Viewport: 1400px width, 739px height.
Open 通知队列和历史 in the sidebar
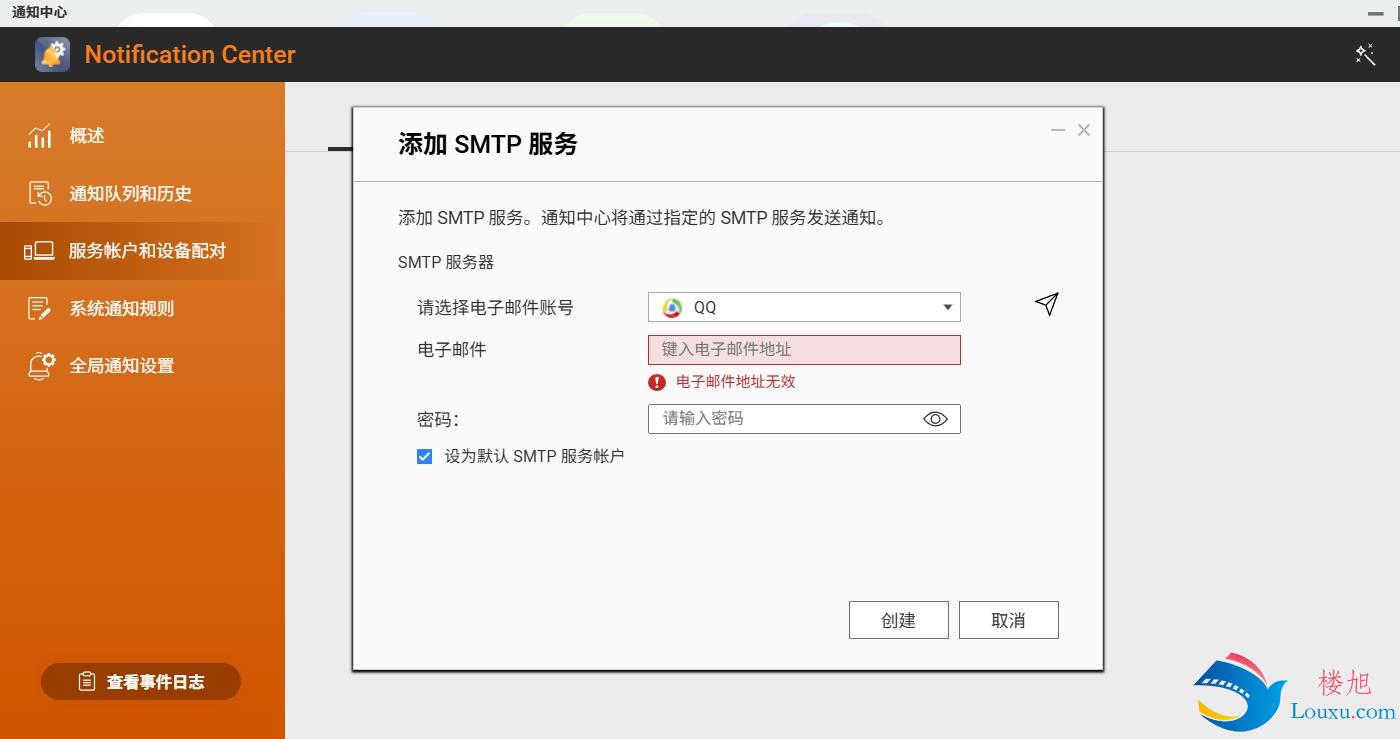[x=142, y=194]
